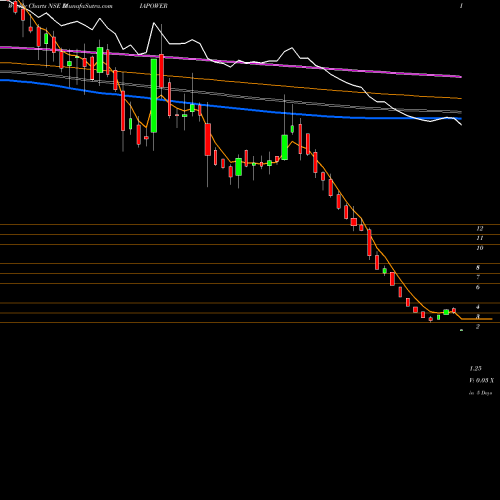Select the 8 price level label

tap(478, 268)
